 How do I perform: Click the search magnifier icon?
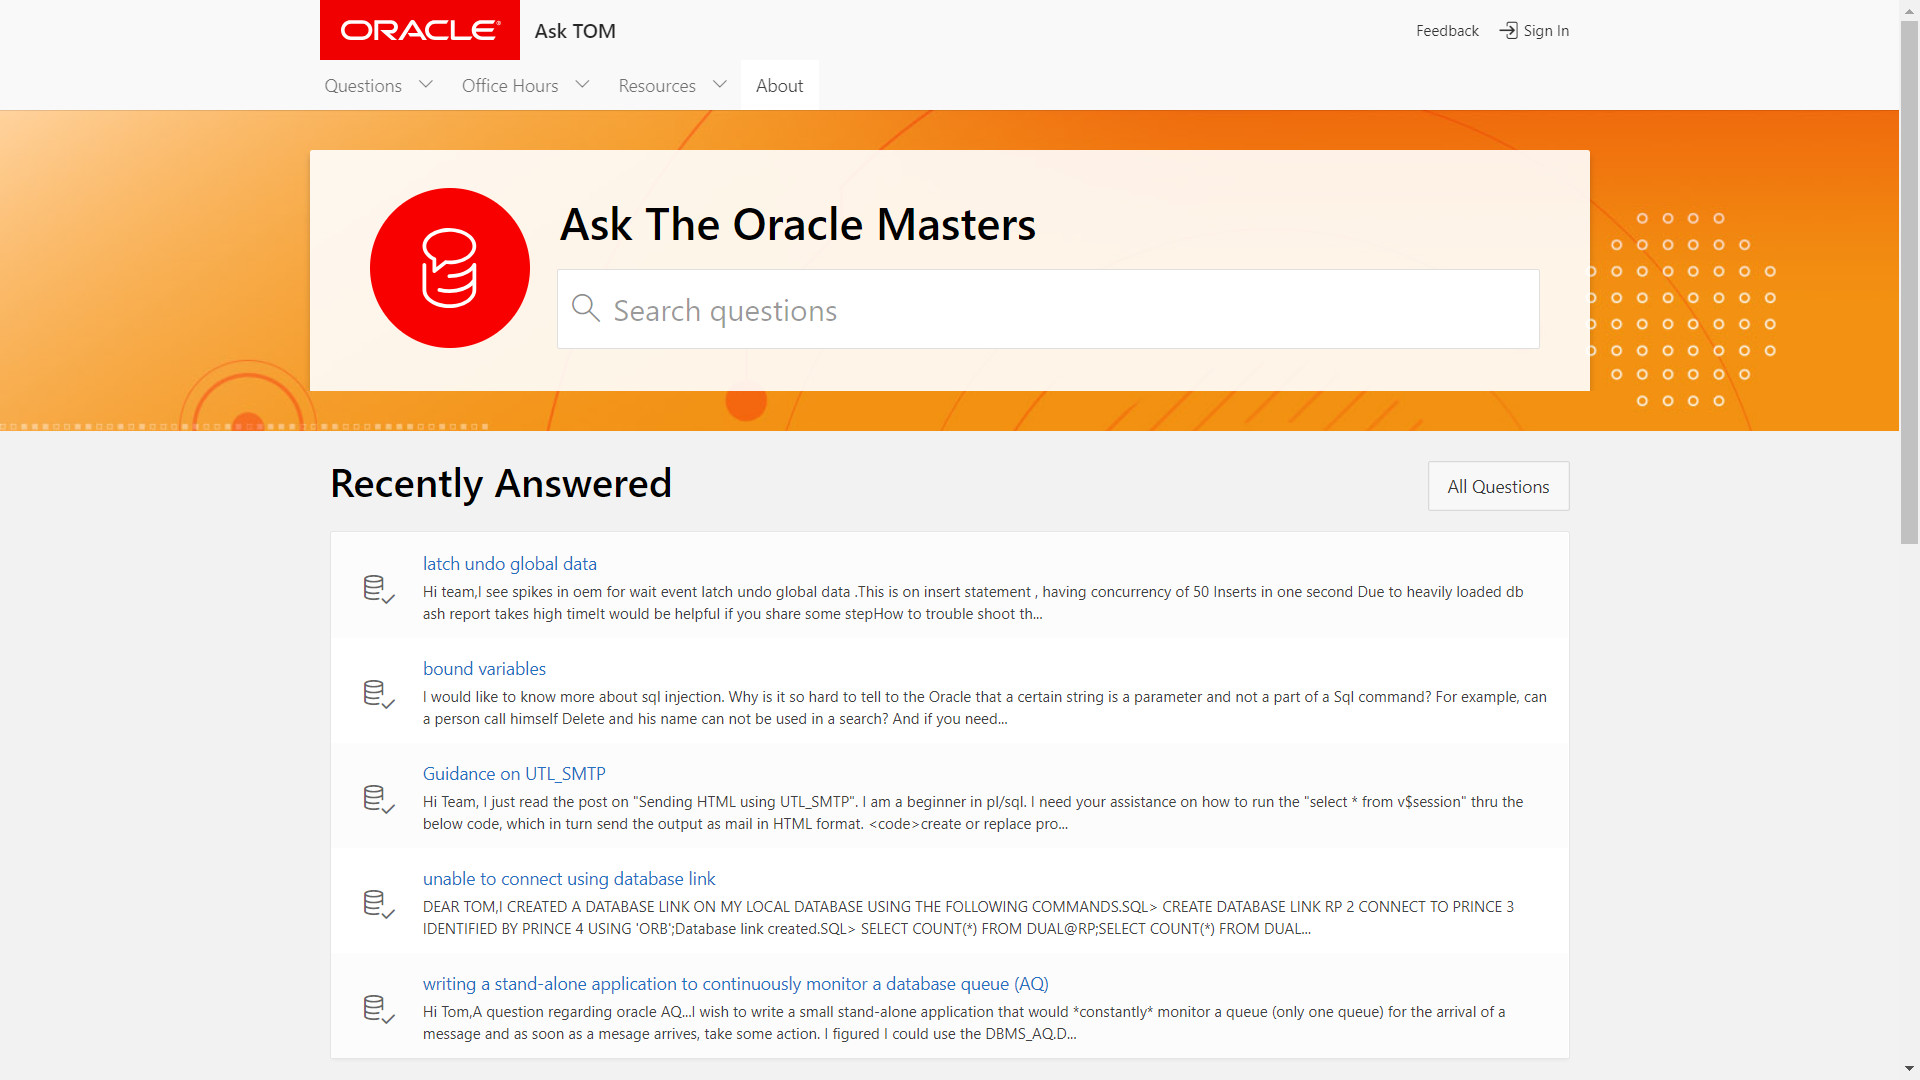[586, 308]
